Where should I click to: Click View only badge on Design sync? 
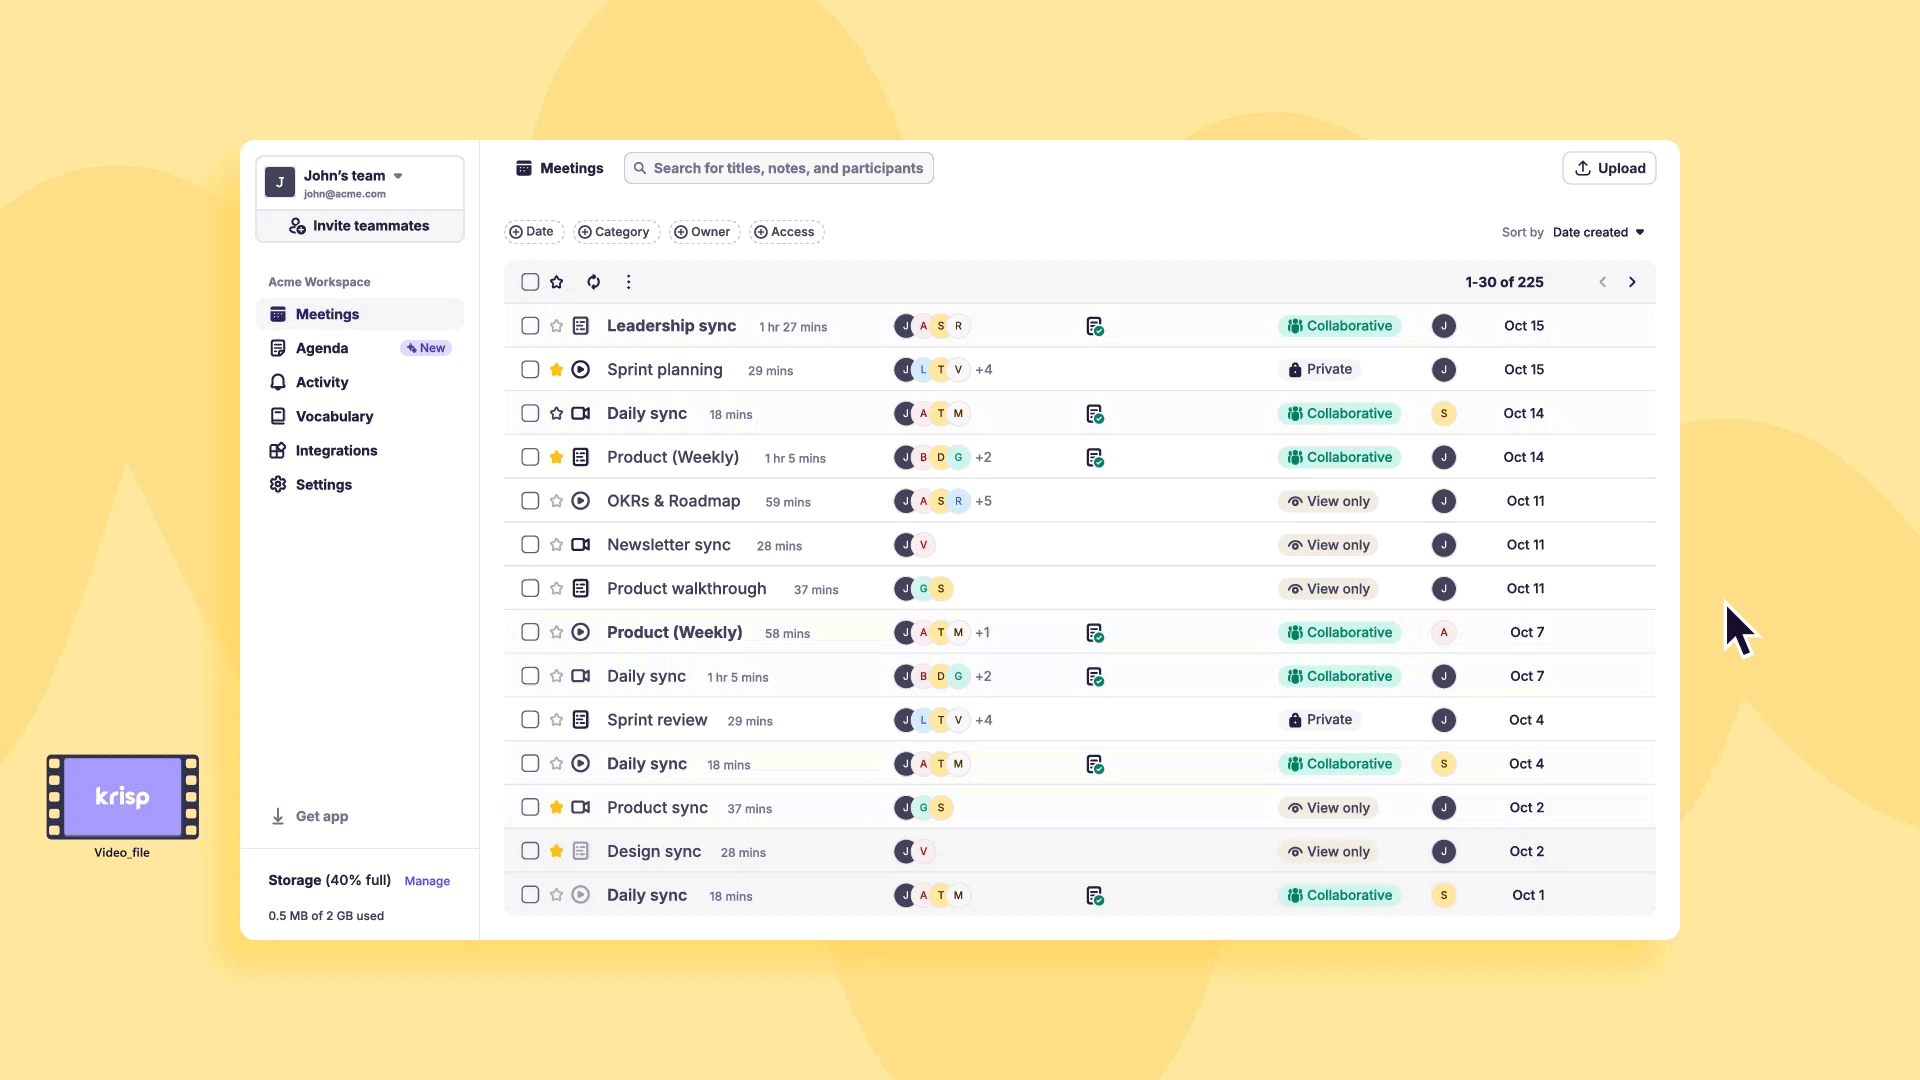pos(1328,852)
